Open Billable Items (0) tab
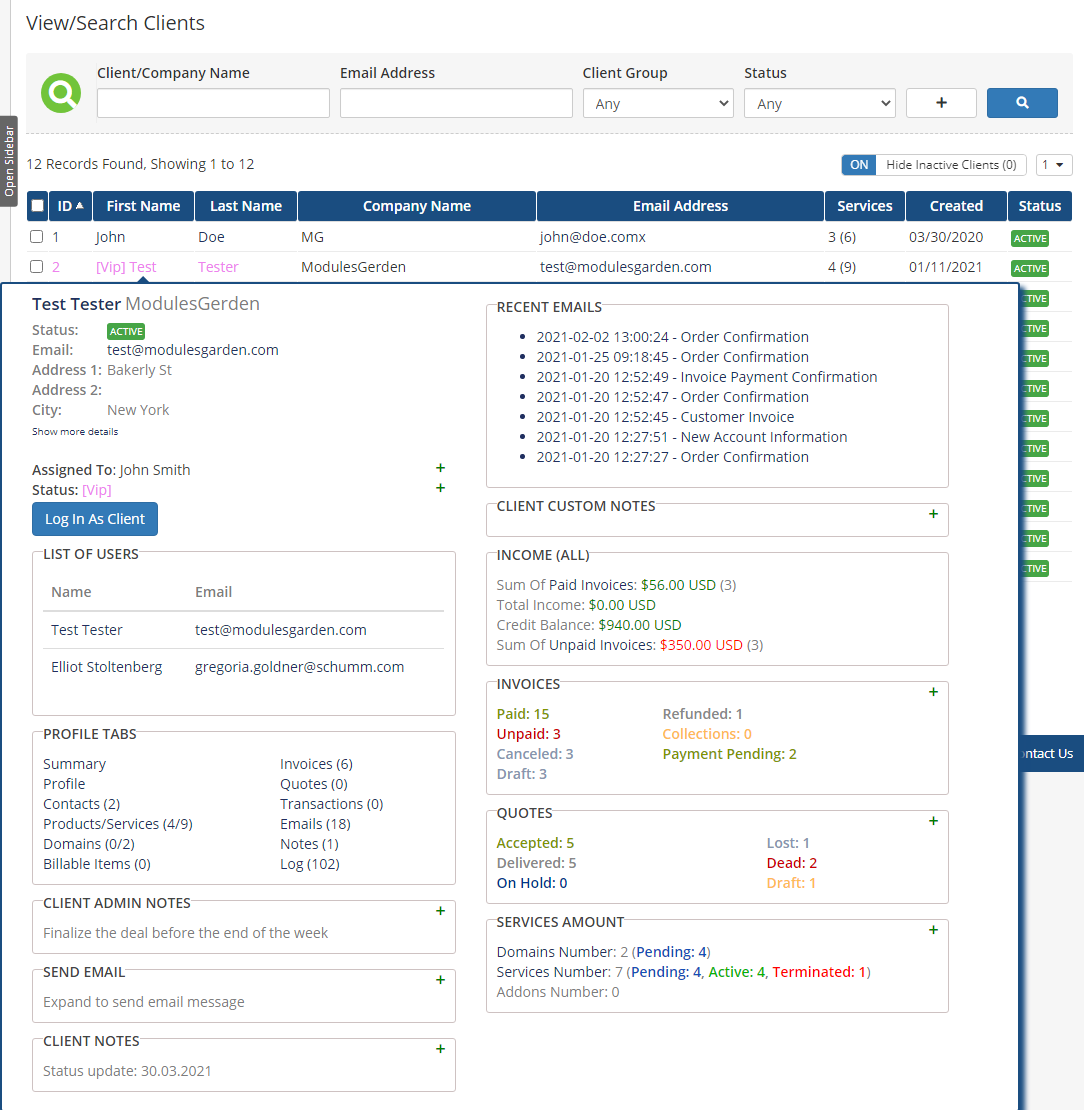The image size is (1084, 1110). [x=97, y=864]
